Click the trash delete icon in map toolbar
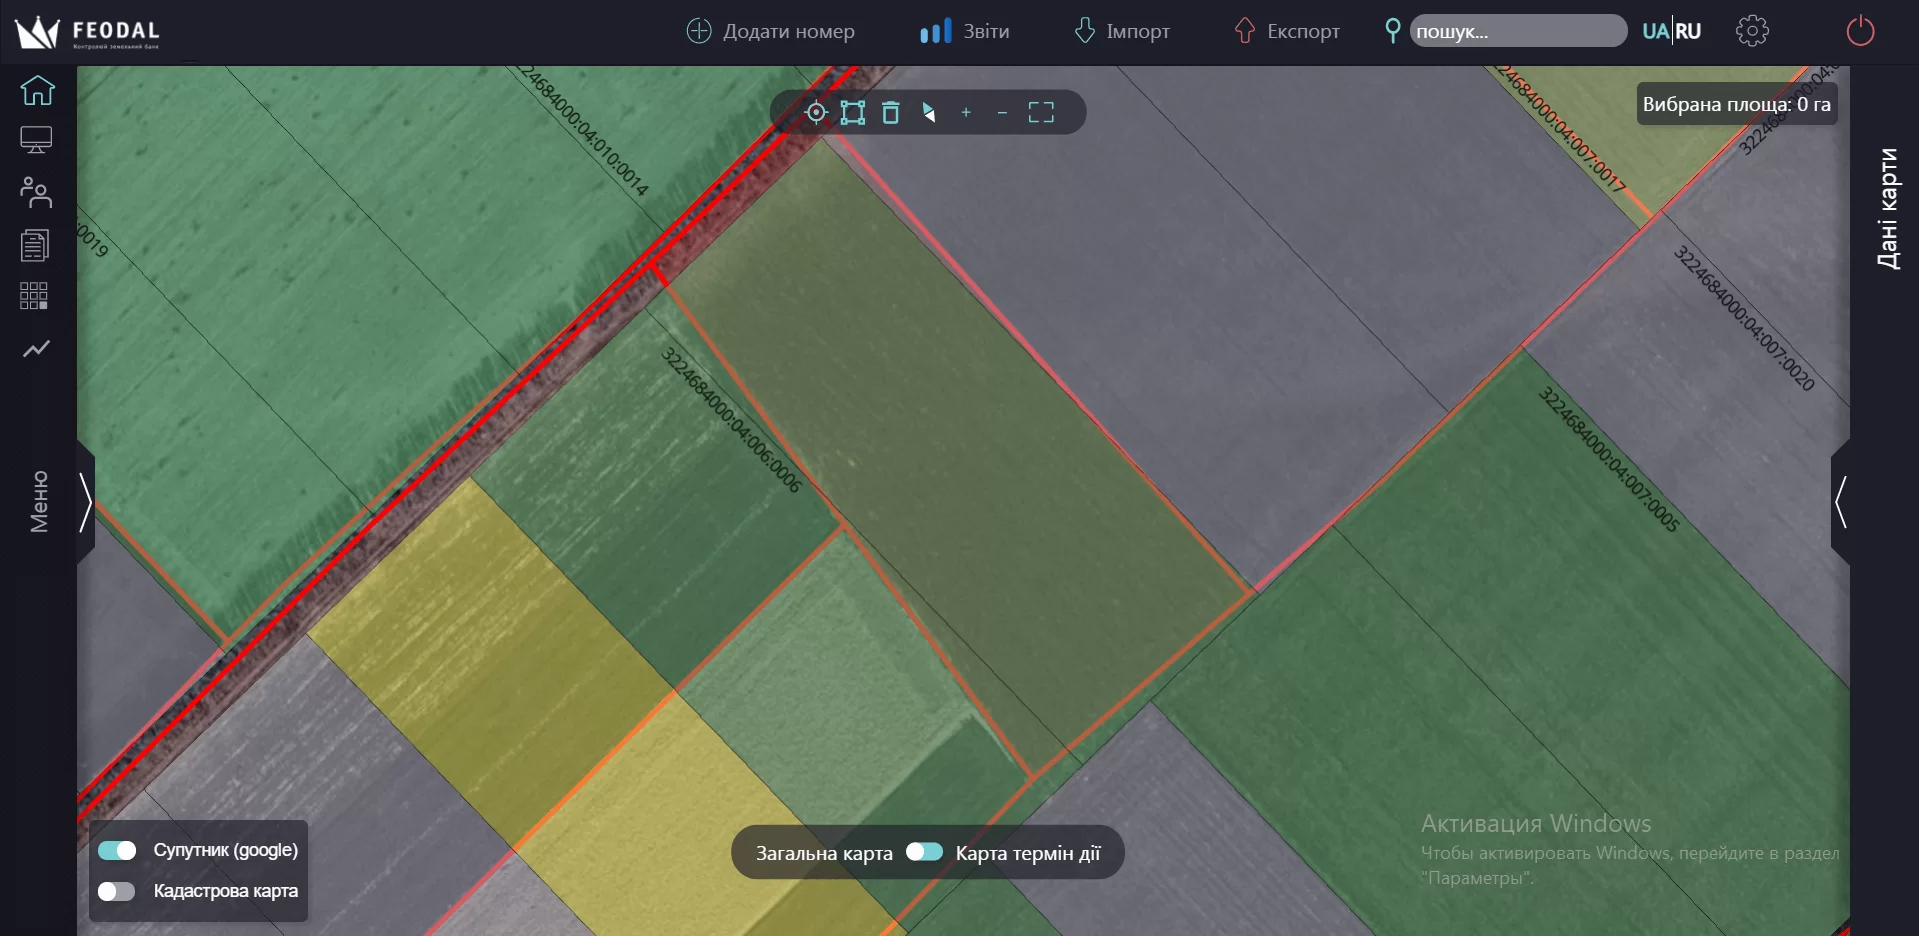The width and height of the screenshot is (1919, 936). point(891,113)
